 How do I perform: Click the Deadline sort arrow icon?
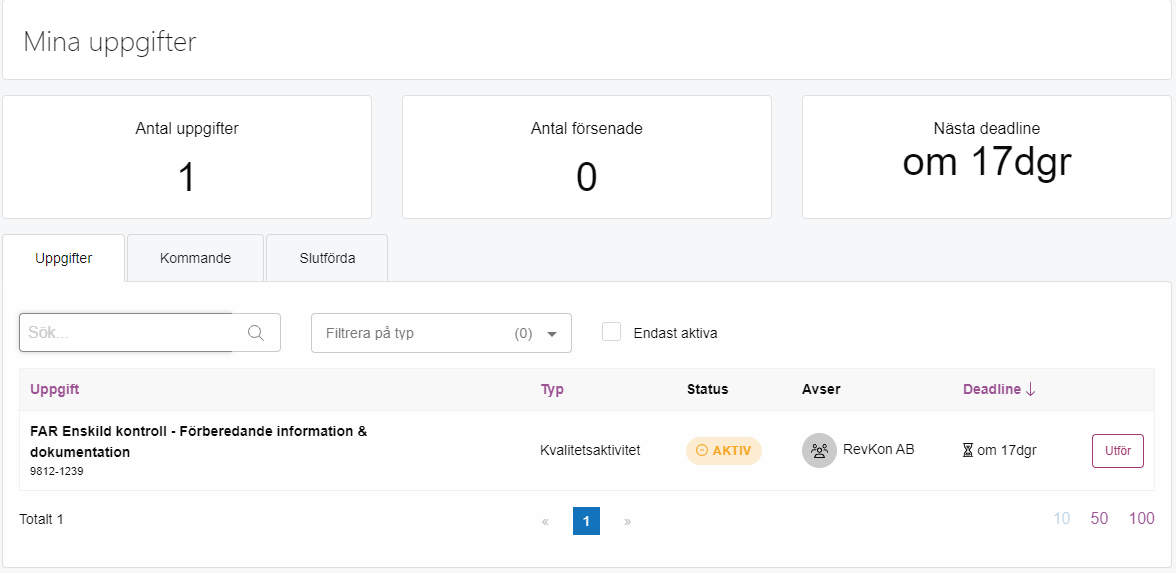[1030, 389]
